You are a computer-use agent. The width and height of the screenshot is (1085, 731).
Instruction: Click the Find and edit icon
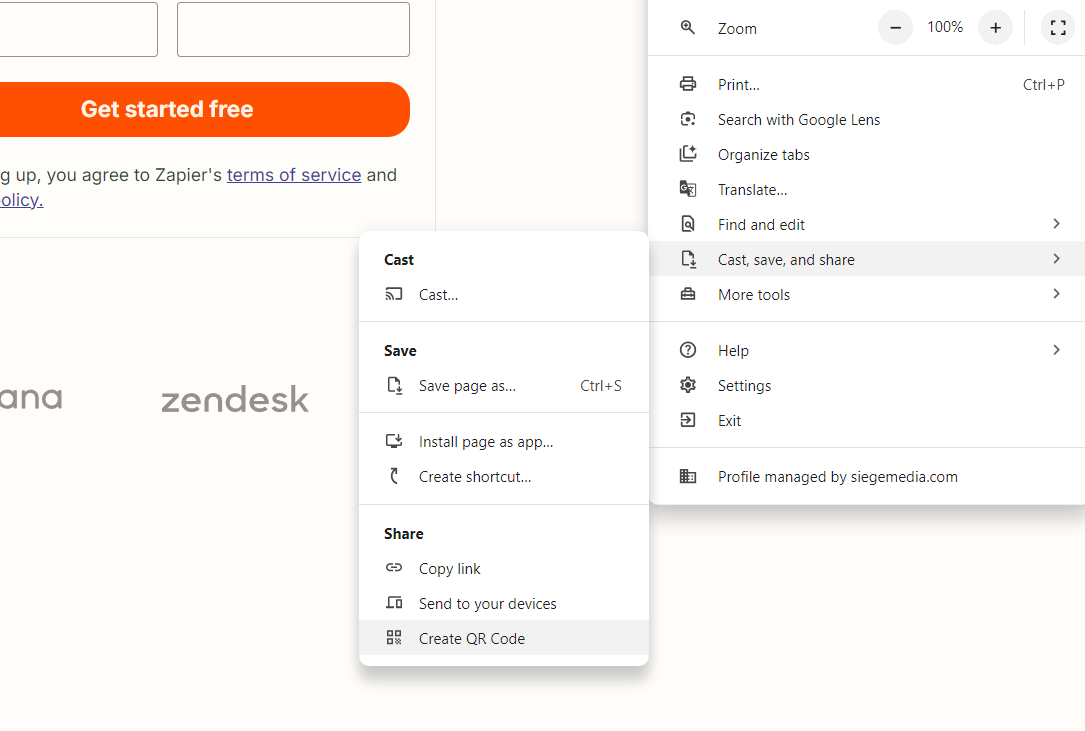tap(687, 224)
